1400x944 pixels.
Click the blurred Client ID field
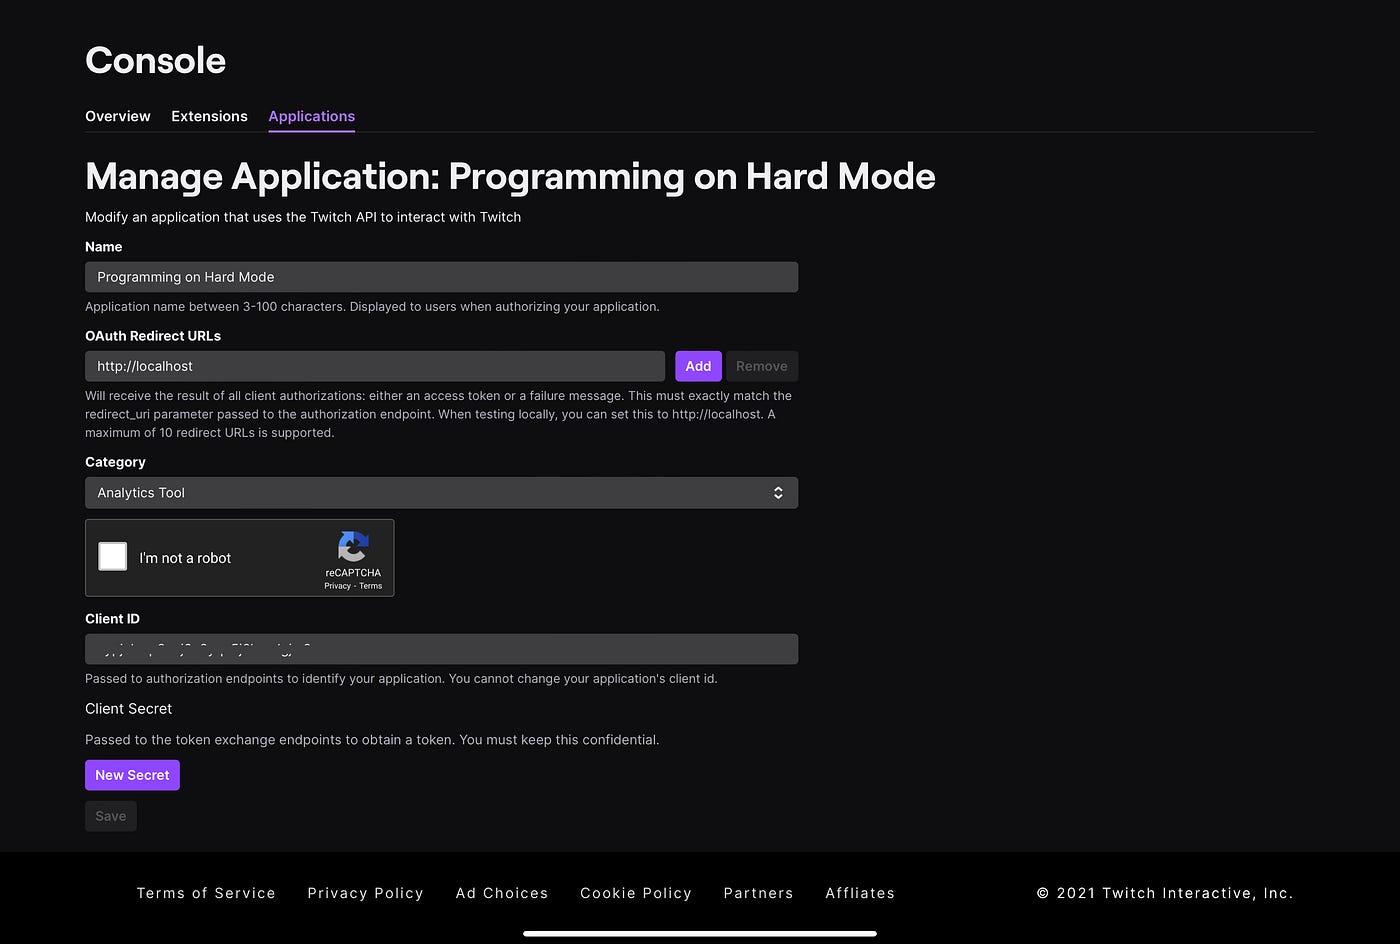(440, 648)
